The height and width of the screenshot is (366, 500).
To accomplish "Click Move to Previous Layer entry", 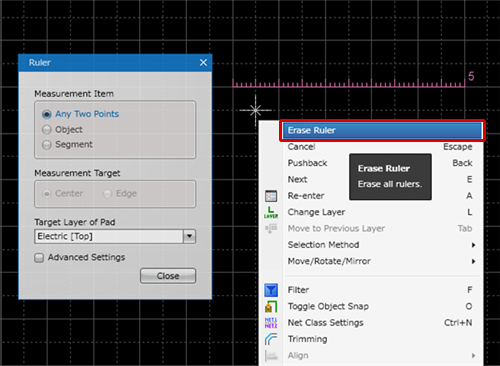I will coord(382,229).
